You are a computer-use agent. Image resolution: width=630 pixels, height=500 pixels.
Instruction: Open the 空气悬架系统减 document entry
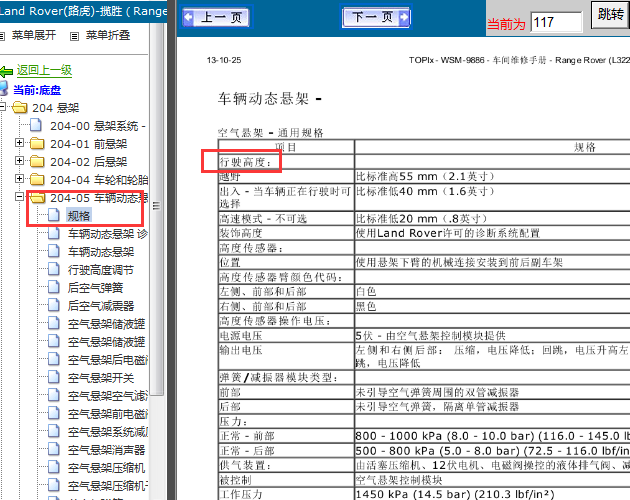107,432
